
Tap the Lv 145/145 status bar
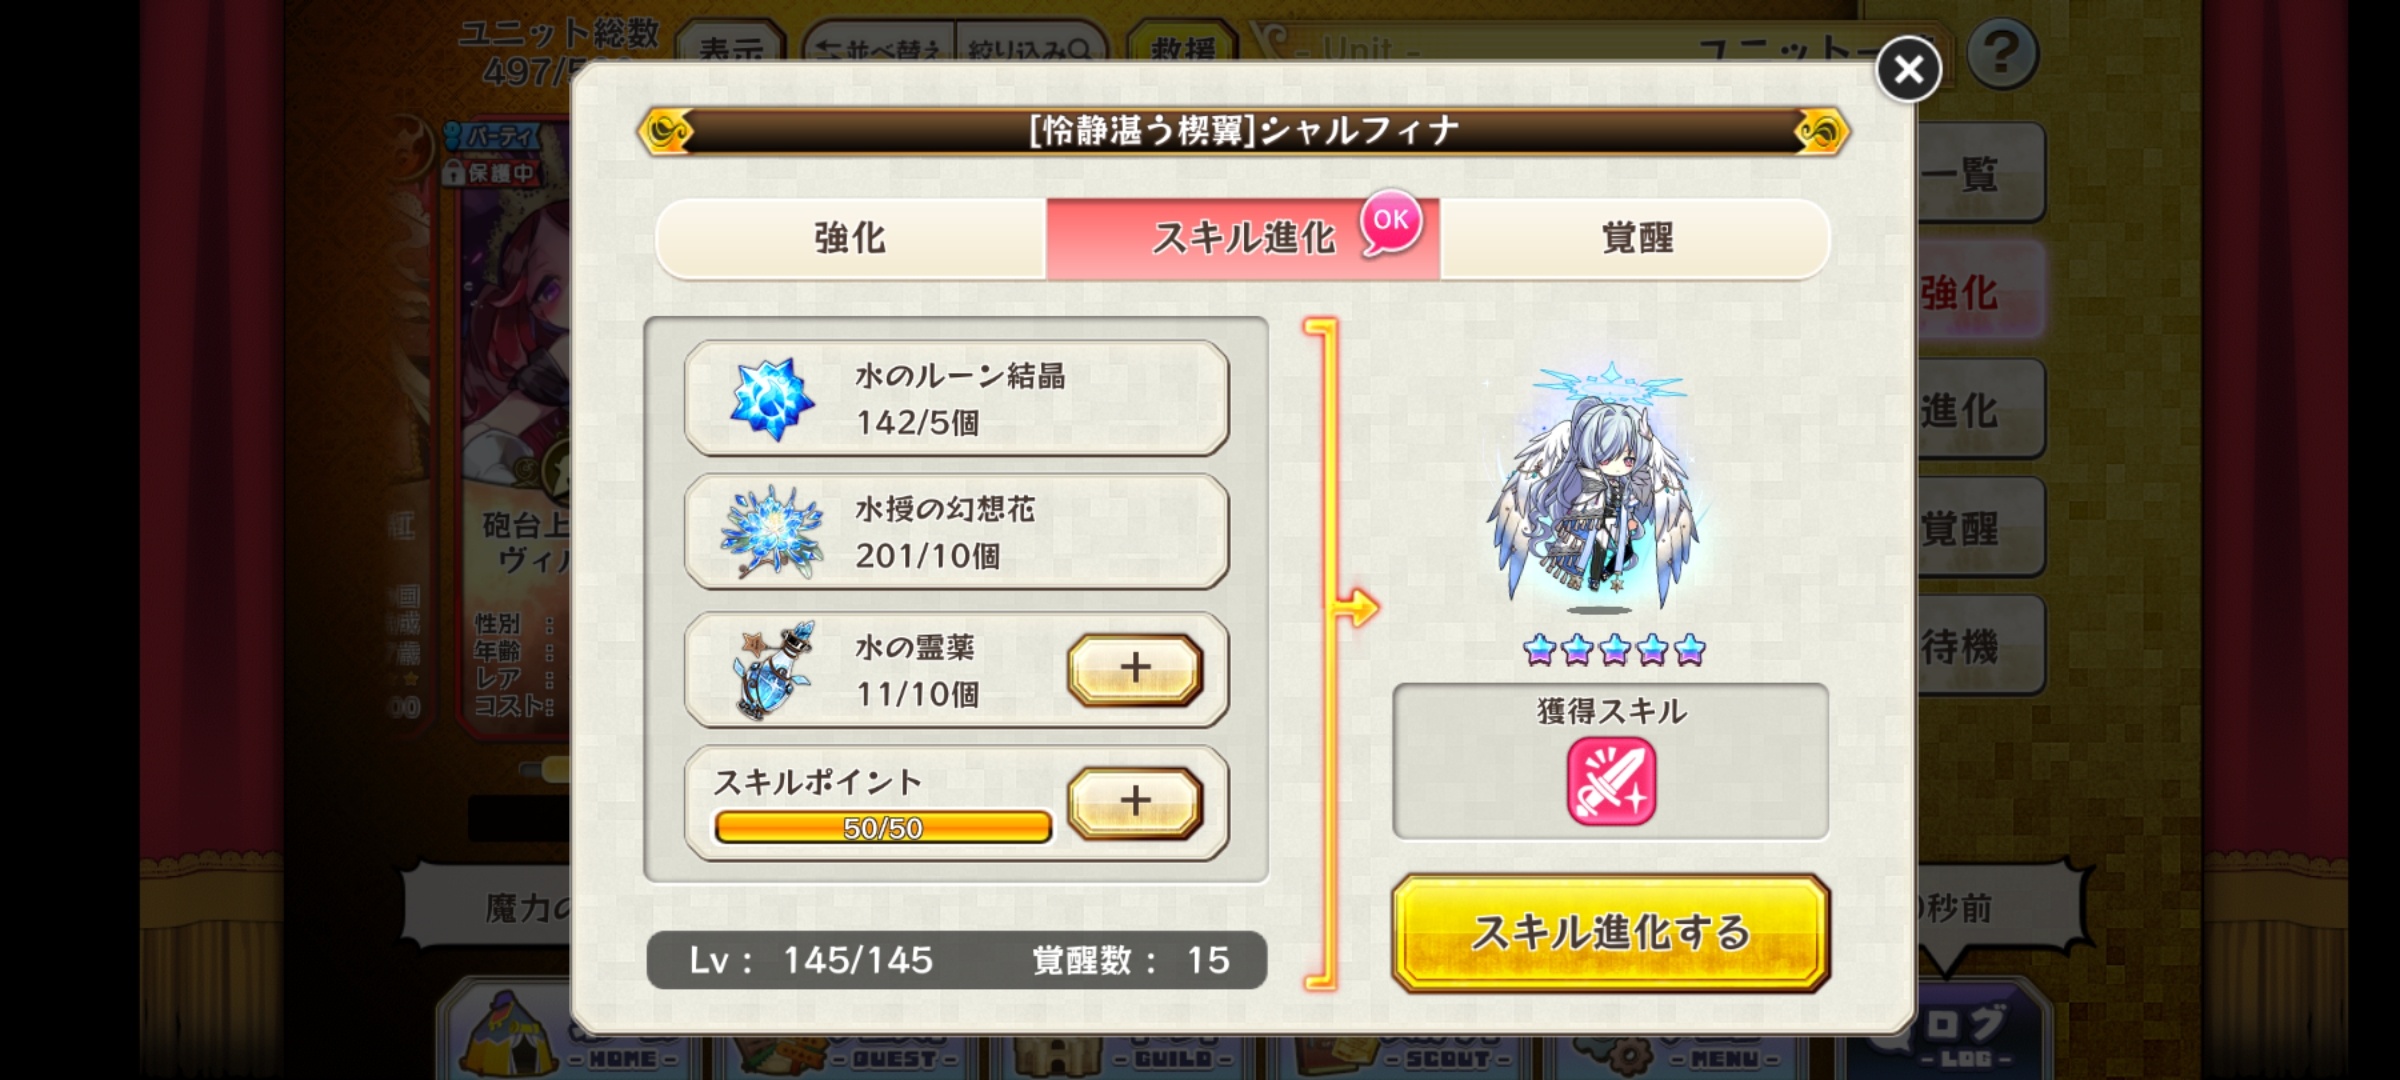tap(956, 960)
